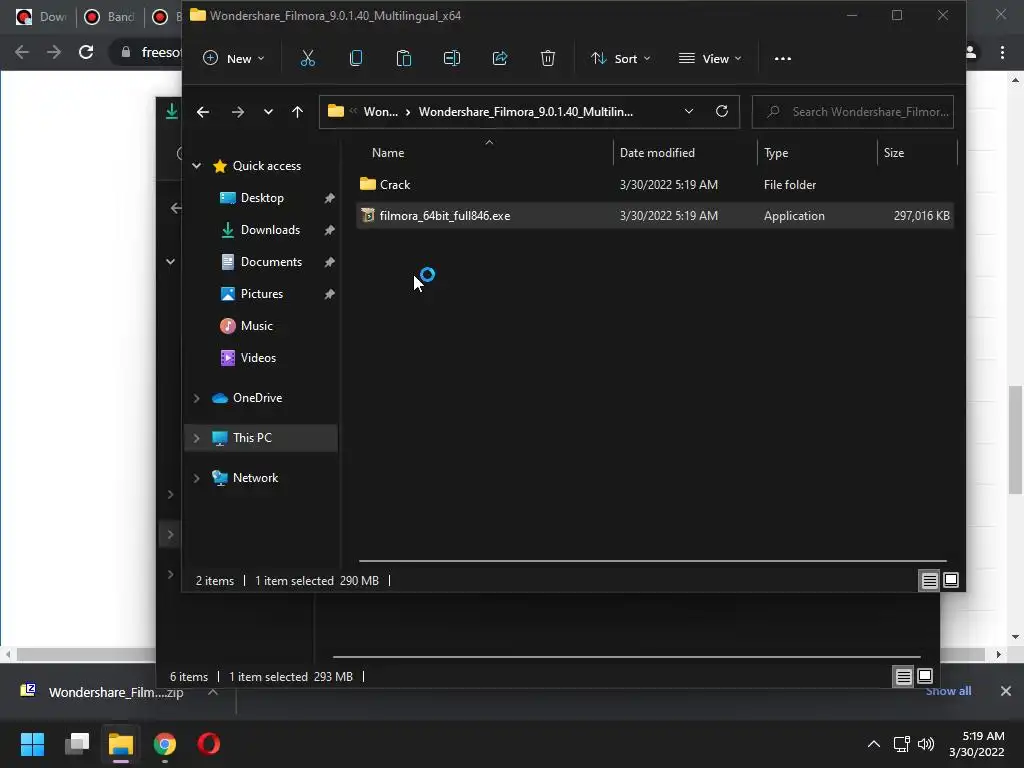Open File Explorer taskbar icon
The width and height of the screenshot is (1024, 768).
click(121, 744)
